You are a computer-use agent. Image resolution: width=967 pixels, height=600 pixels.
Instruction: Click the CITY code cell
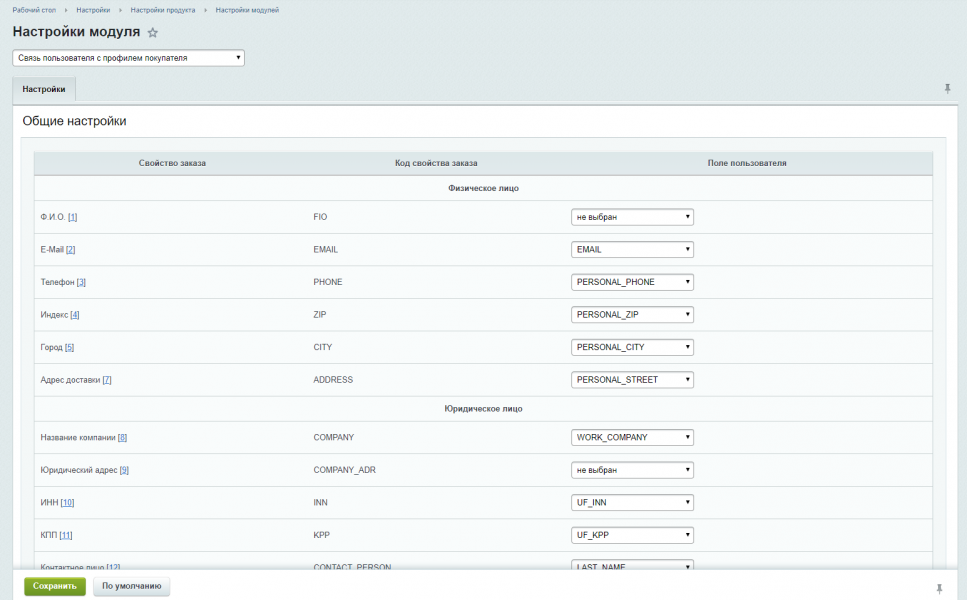coord(323,347)
